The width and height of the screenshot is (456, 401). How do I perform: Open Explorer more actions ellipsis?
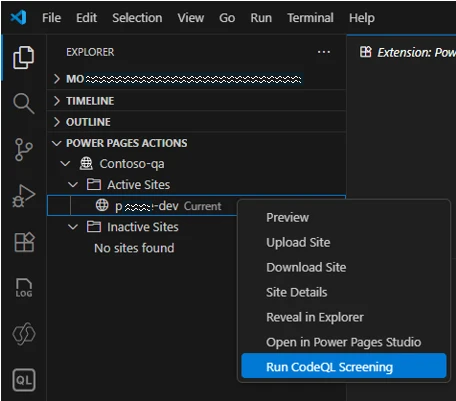click(x=324, y=52)
